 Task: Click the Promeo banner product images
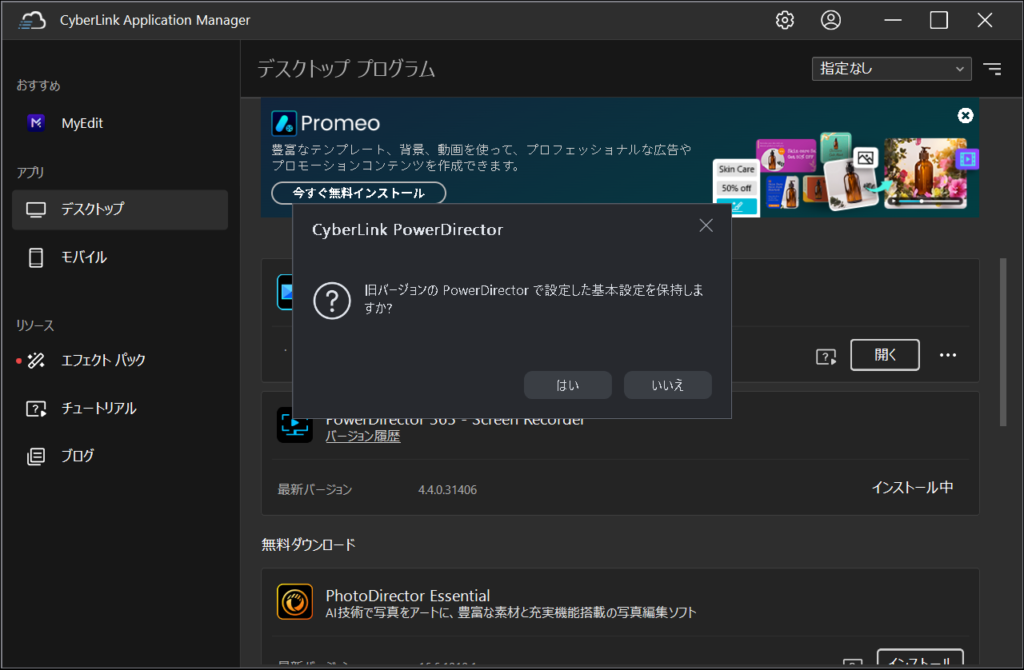846,174
